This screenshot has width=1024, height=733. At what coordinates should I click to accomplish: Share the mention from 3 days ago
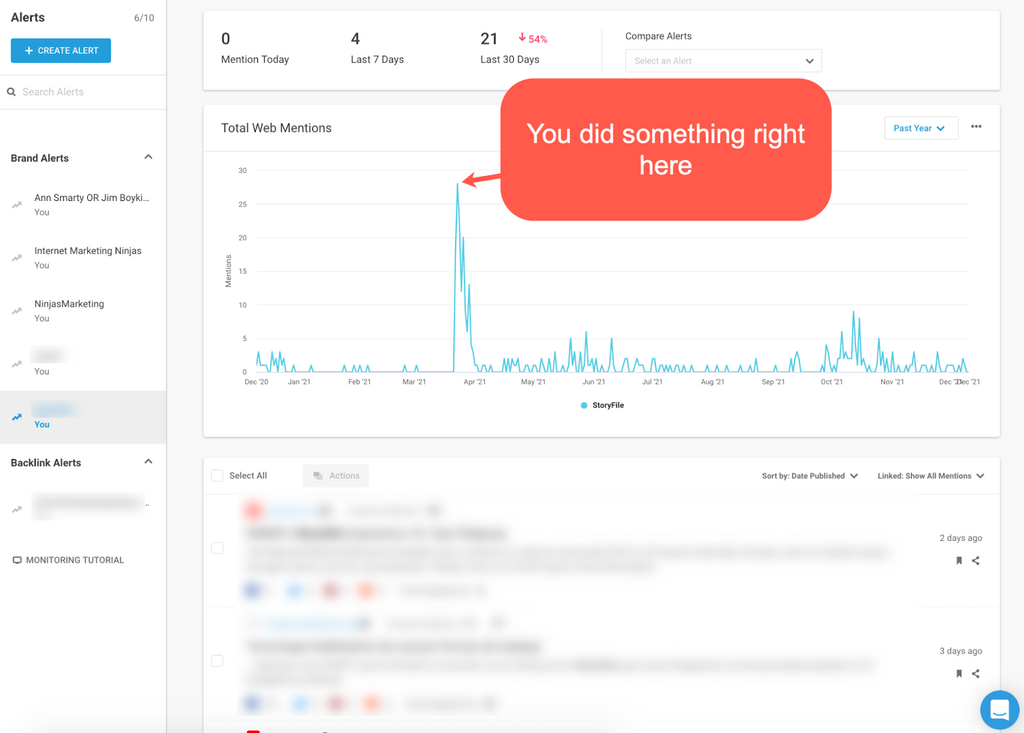pos(976,674)
